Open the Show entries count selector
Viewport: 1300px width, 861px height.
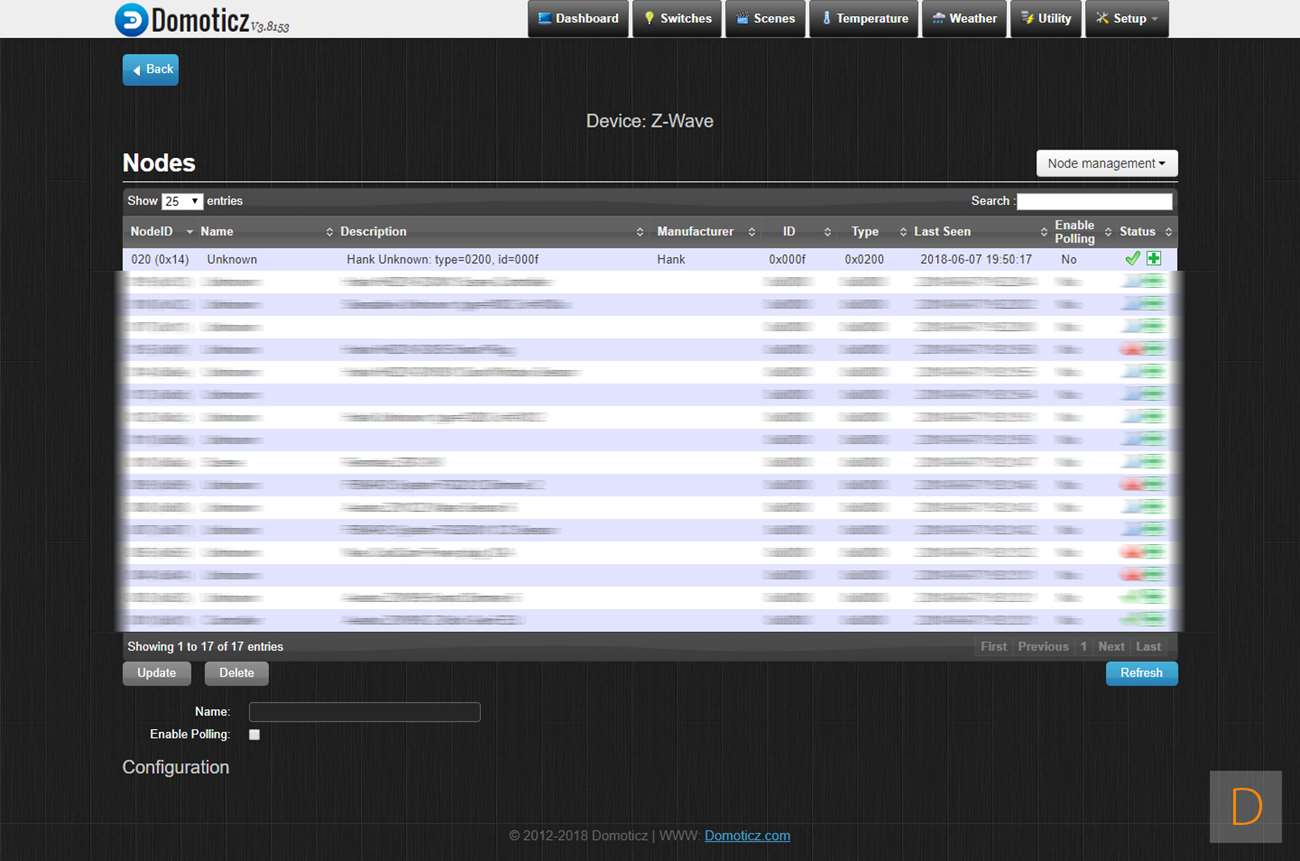point(182,202)
